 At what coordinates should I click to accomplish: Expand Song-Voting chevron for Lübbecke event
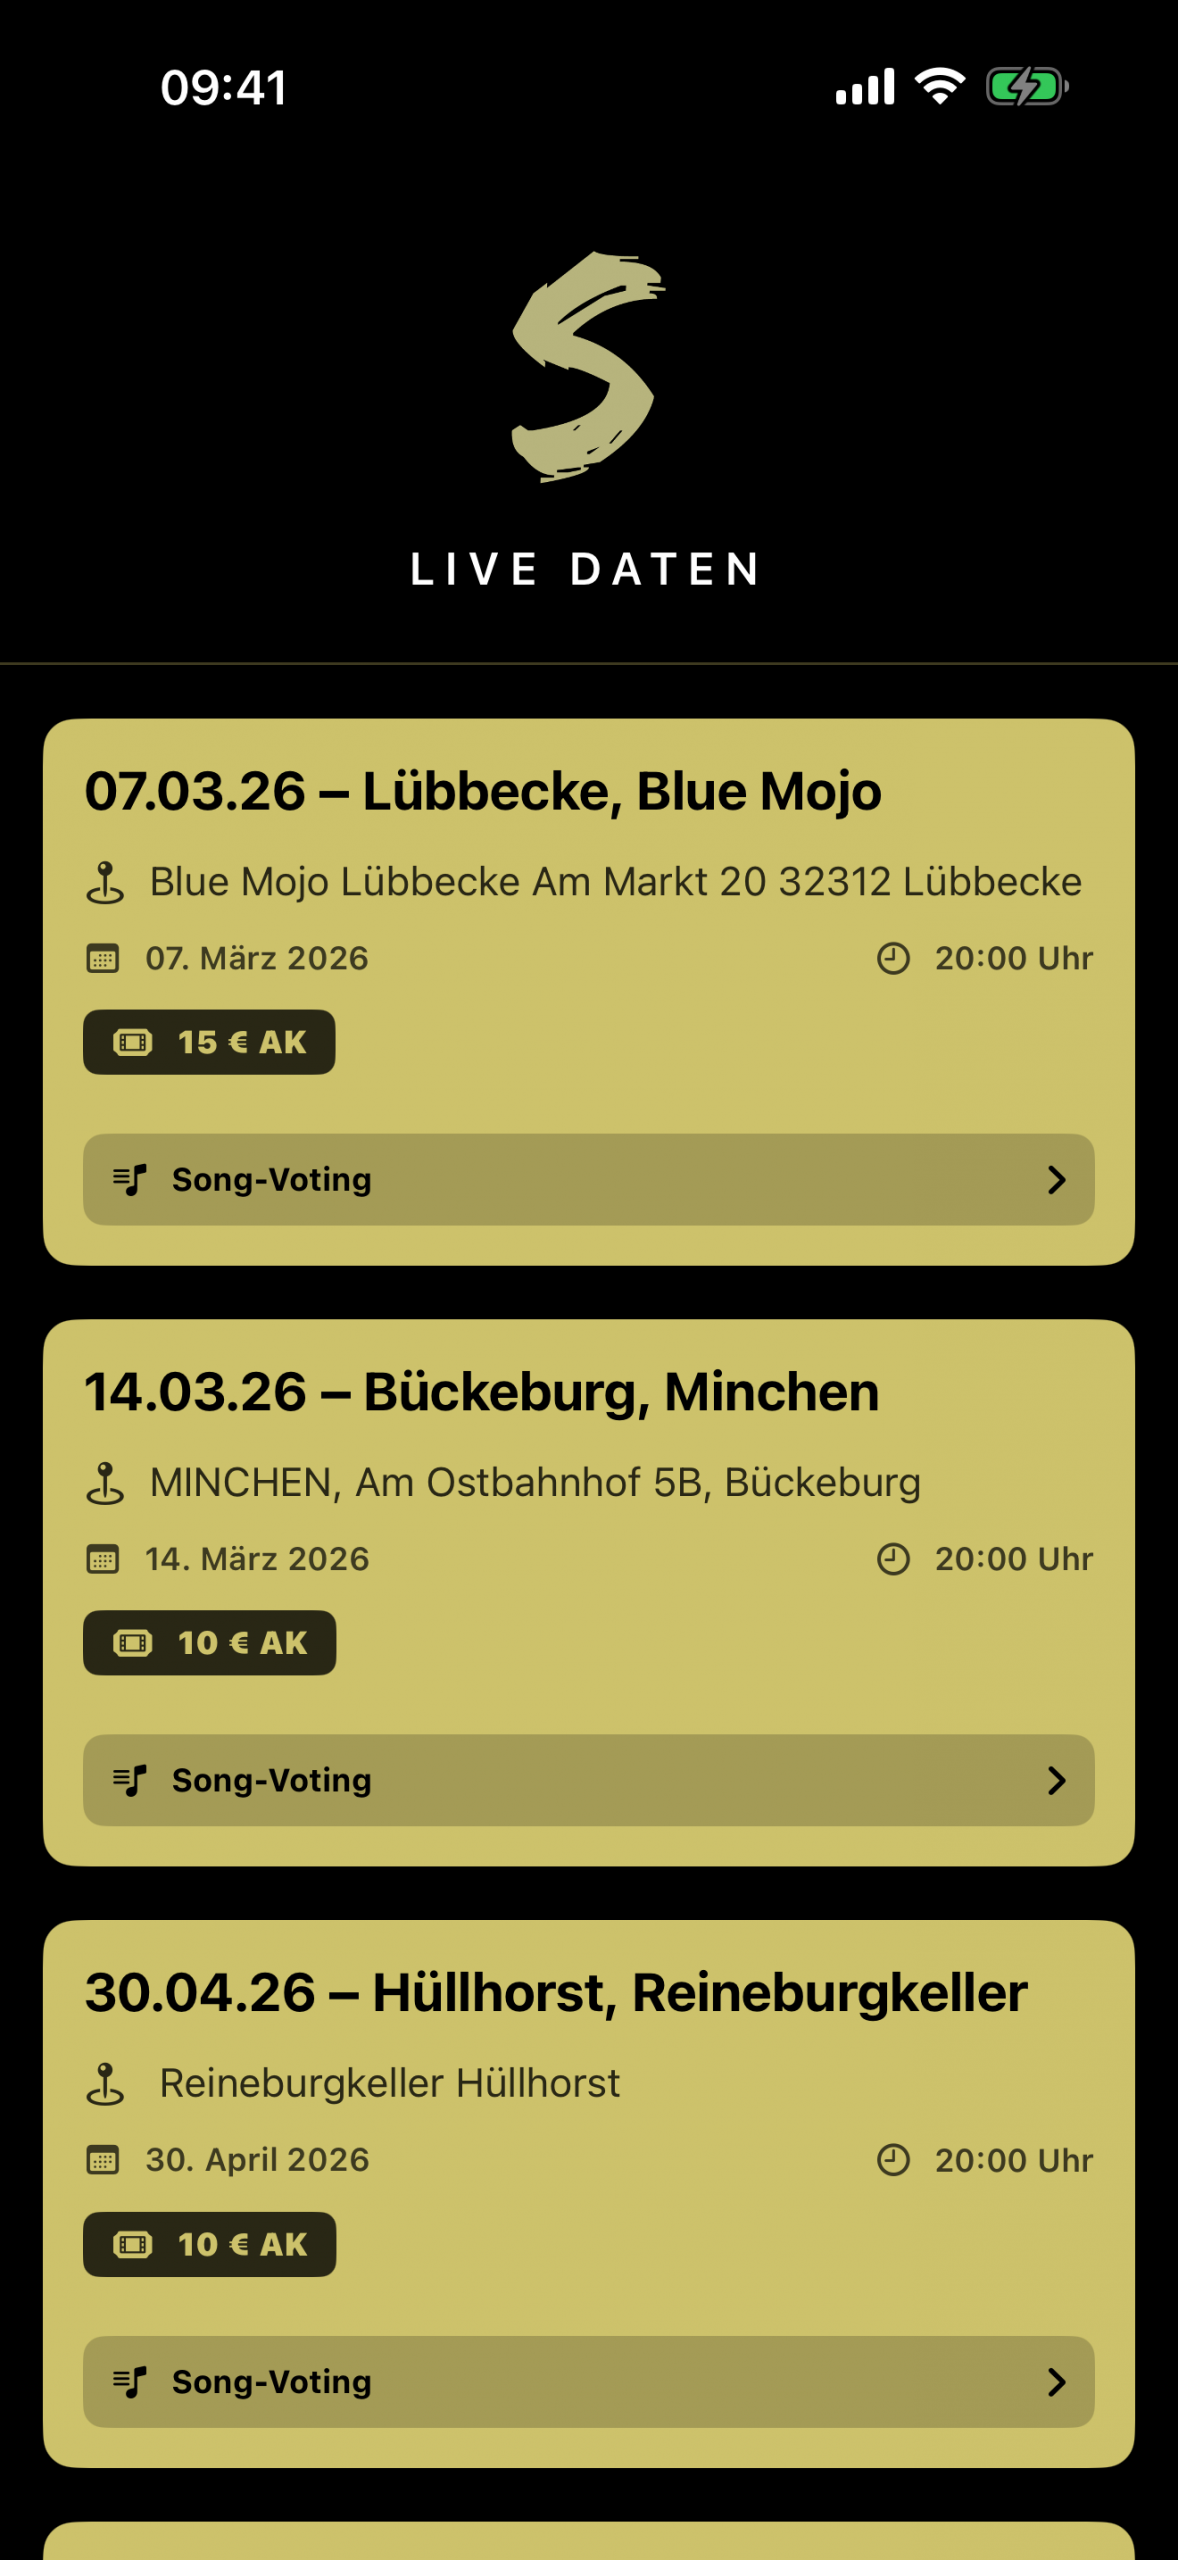point(1056,1180)
